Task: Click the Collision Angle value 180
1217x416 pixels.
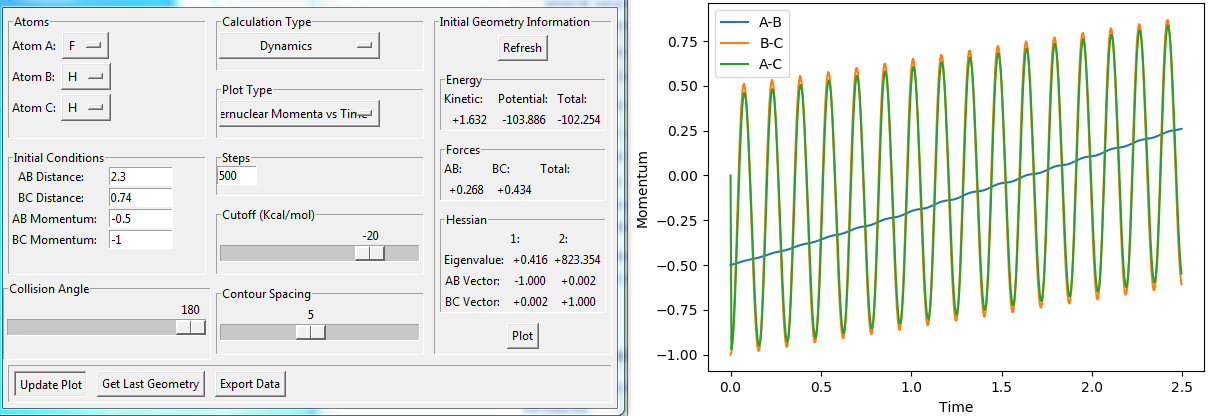Action: point(191,310)
